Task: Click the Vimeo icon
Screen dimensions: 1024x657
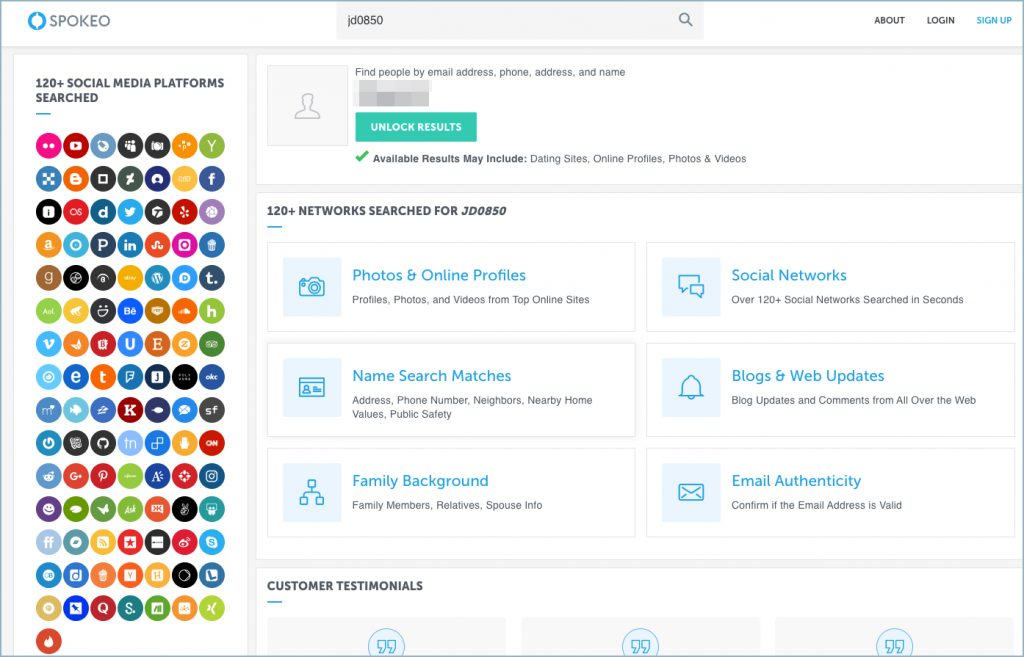Action: point(48,344)
